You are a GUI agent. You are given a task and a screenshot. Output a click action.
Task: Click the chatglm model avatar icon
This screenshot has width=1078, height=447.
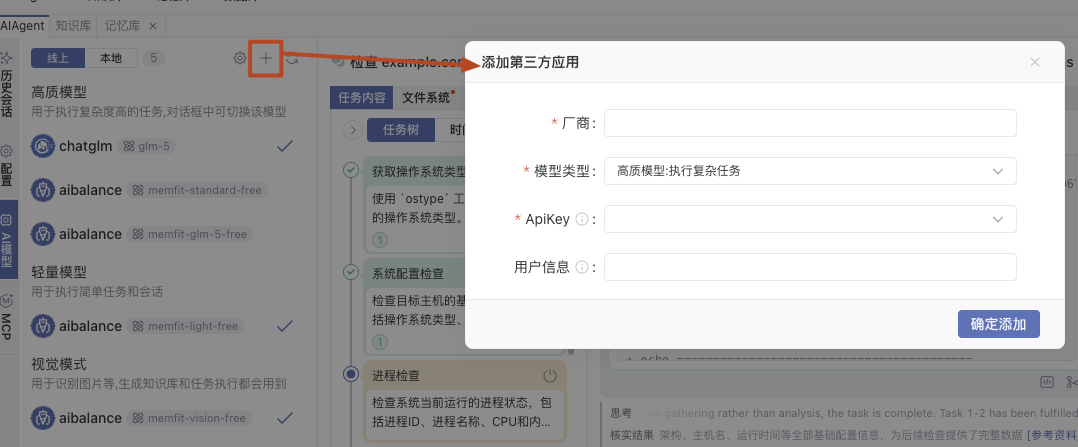(43, 146)
